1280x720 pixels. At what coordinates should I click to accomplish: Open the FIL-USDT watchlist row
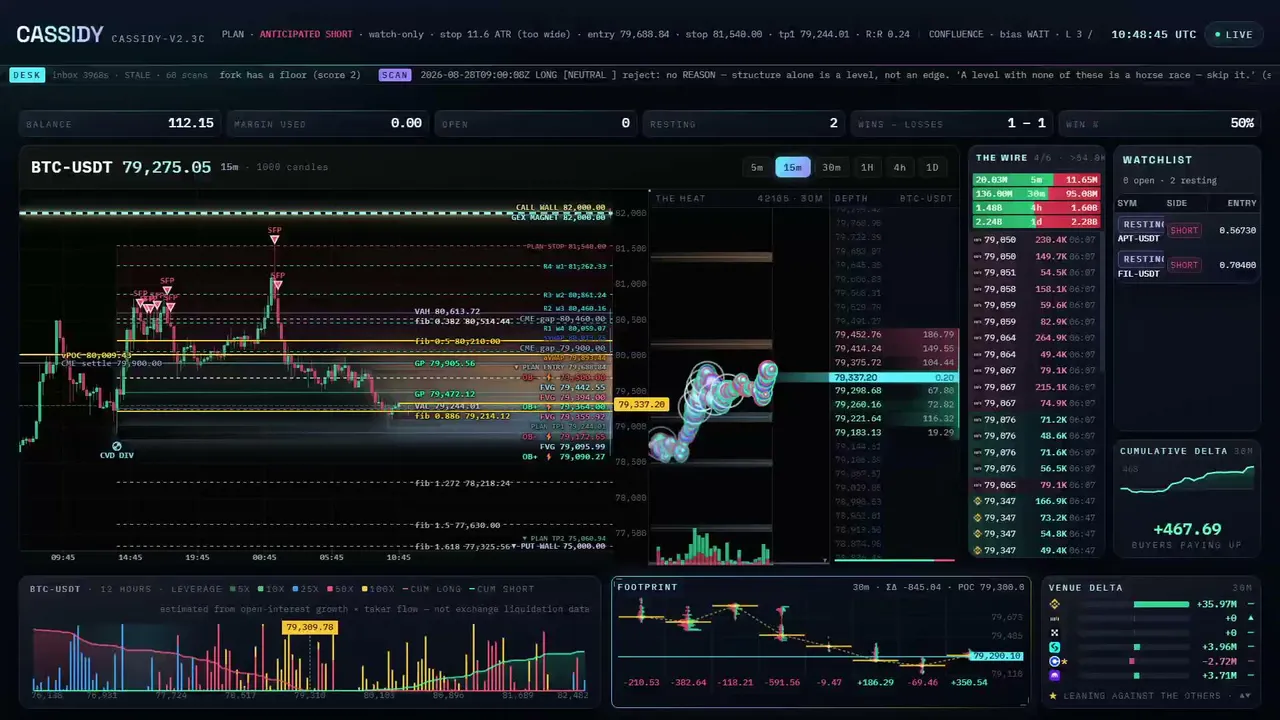point(1187,266)
